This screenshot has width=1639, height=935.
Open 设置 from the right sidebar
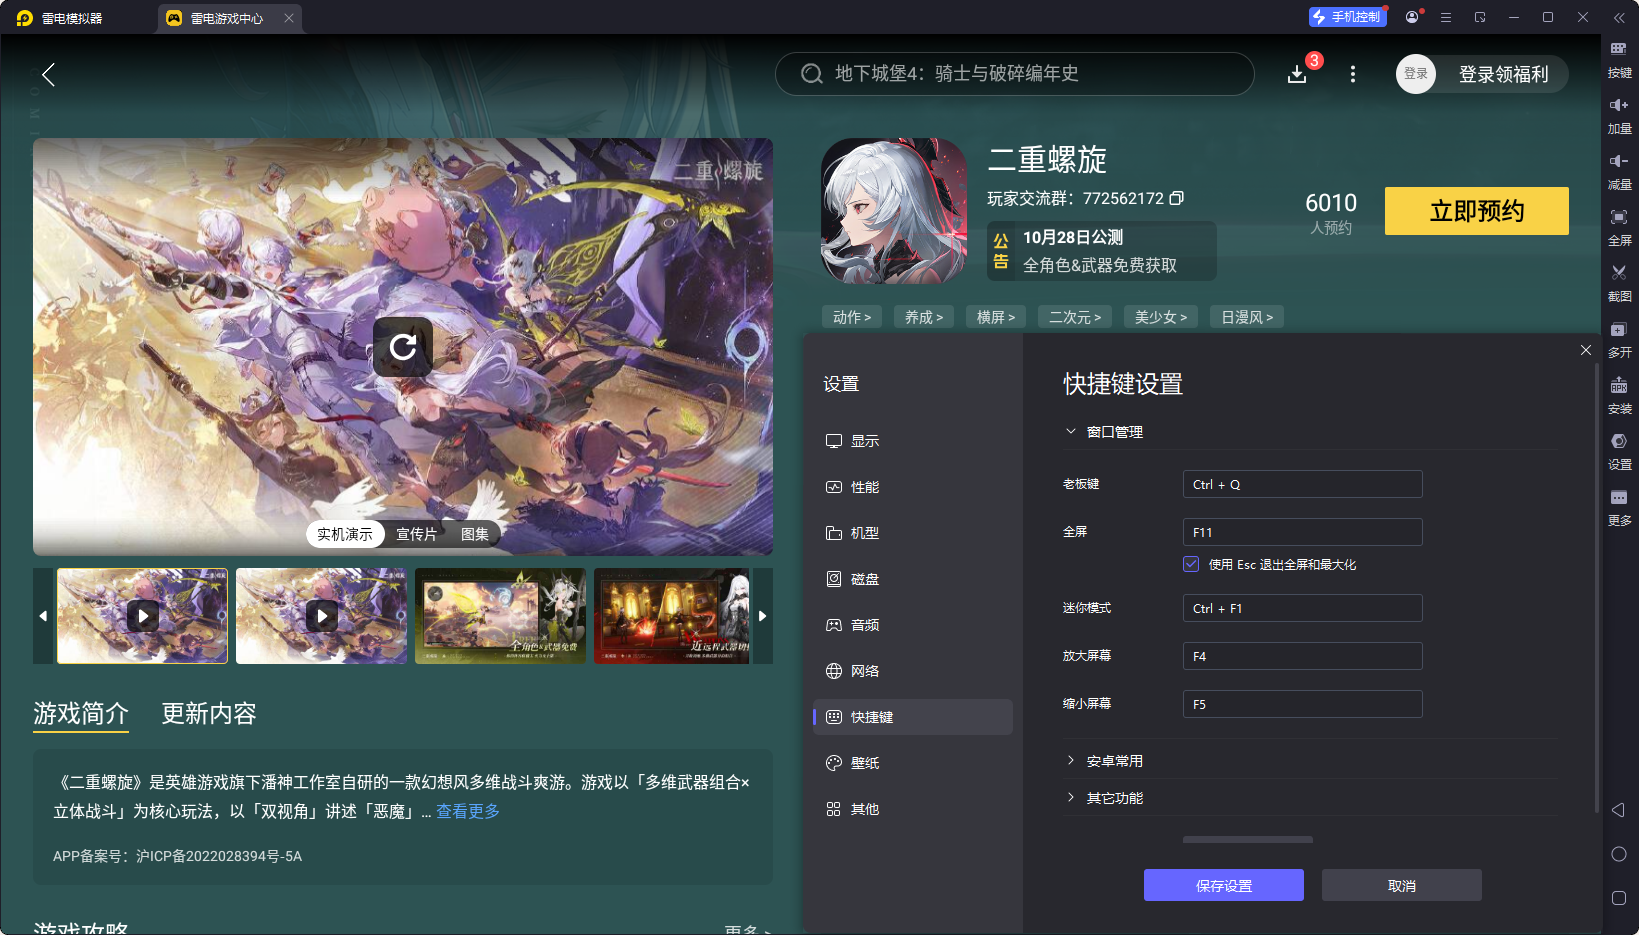pos(1619,451)
